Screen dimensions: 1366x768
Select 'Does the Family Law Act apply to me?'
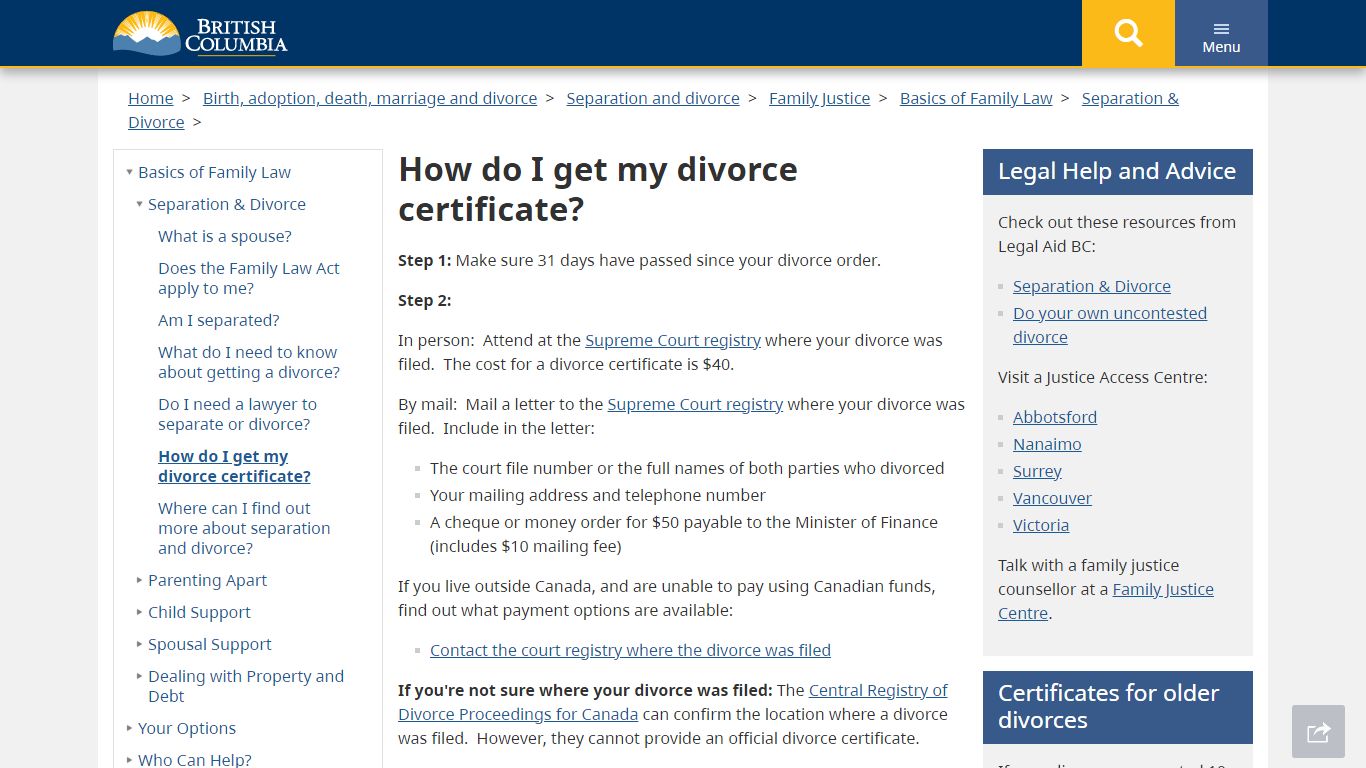point(249,278)
